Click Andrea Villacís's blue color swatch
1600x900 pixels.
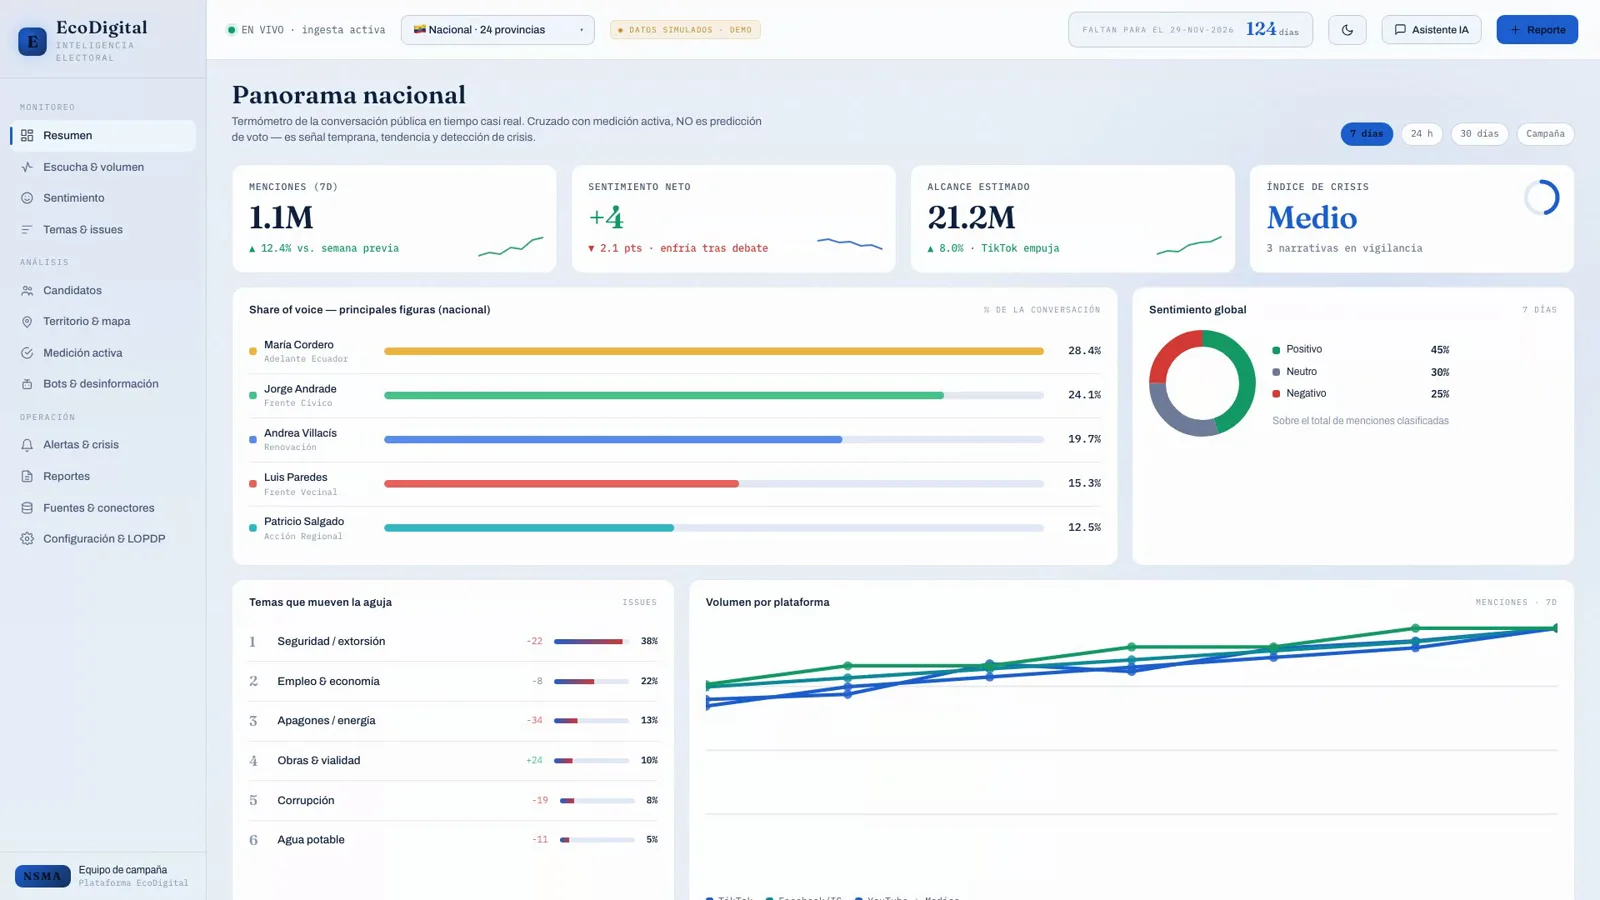253,439
